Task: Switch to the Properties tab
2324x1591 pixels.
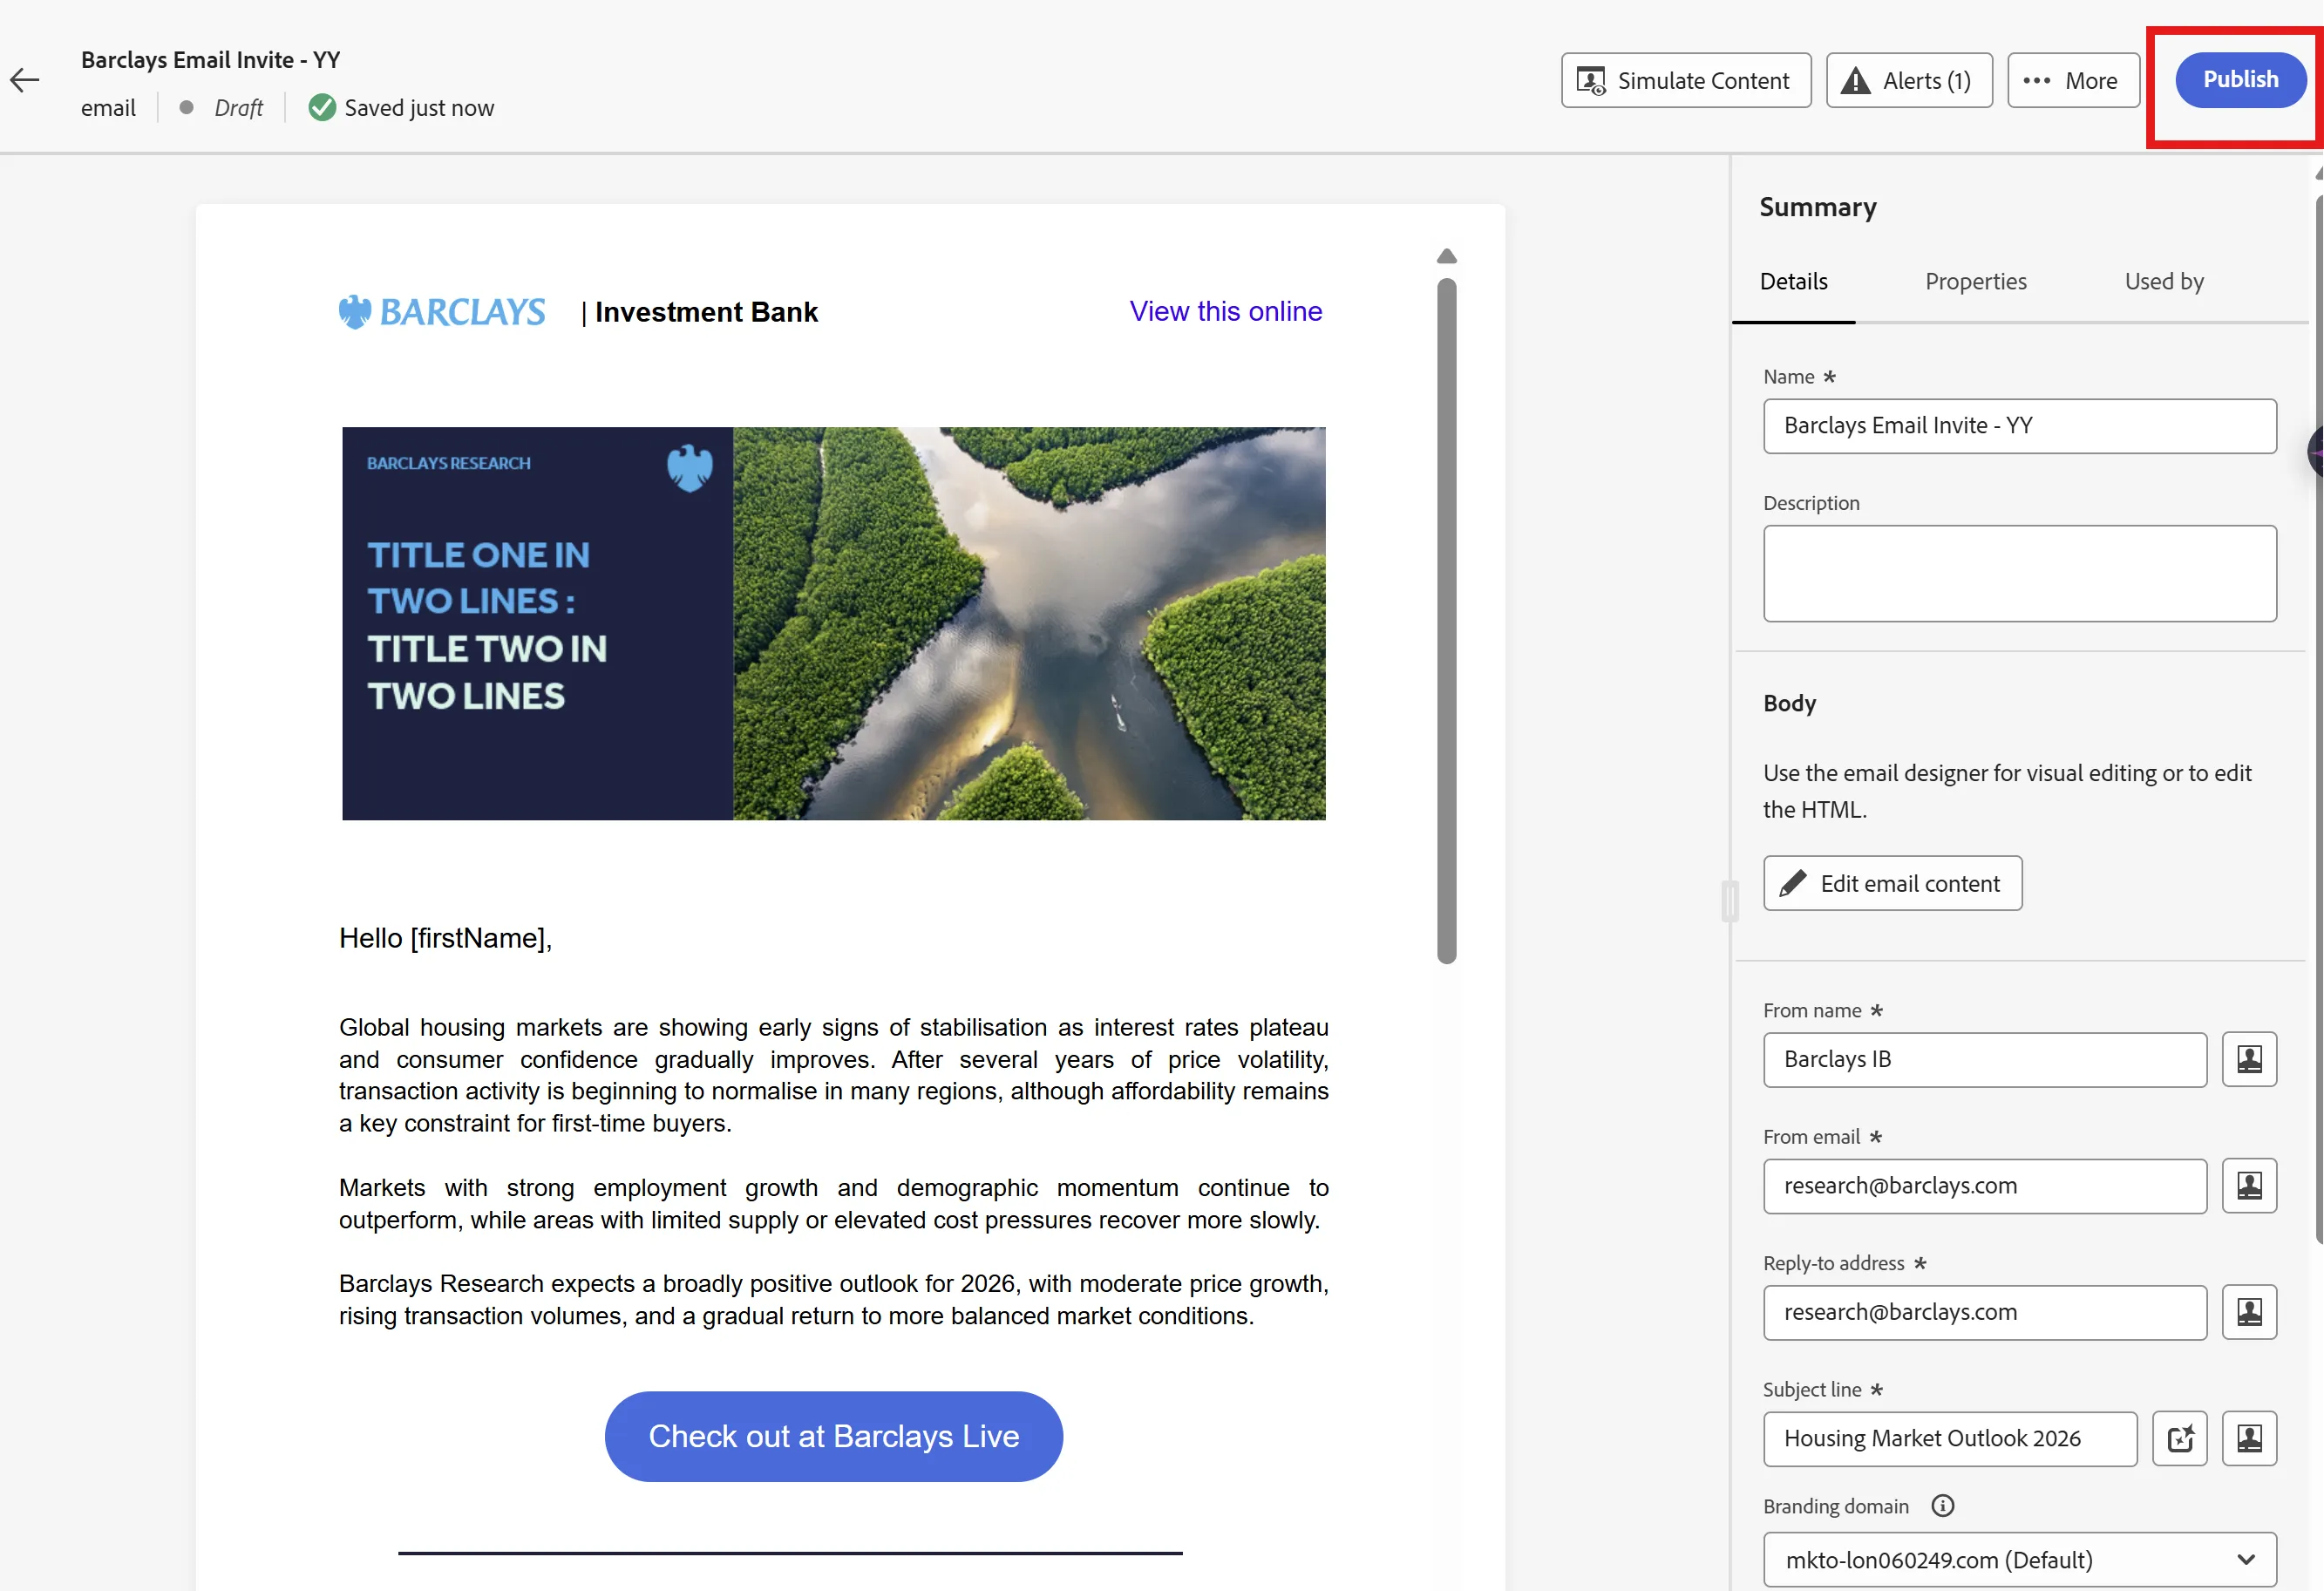Action: (x=1975, y=282)
